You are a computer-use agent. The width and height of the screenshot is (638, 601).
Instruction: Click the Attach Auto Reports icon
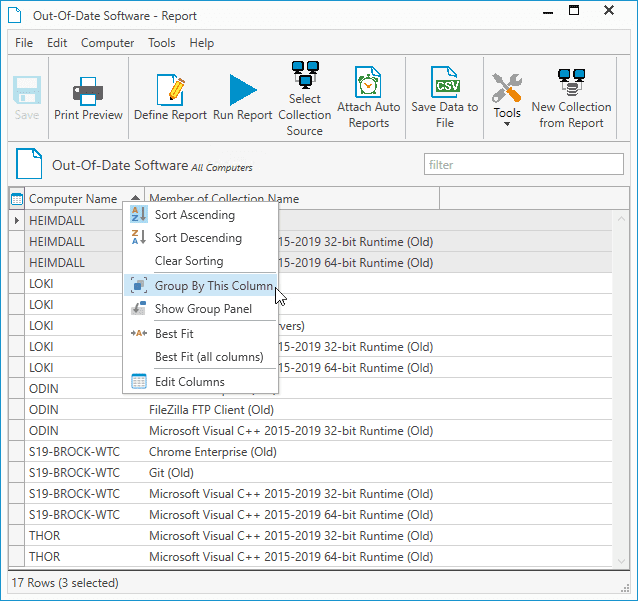tap(368, 82)
